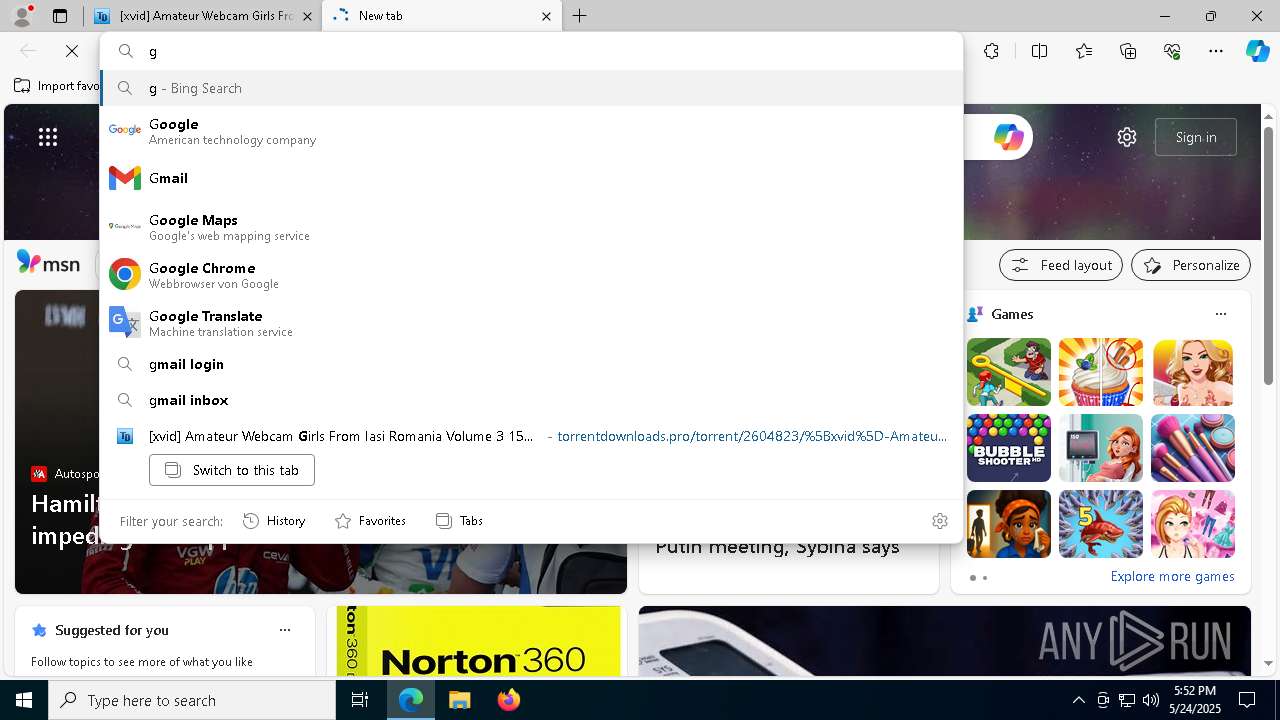Open Favorites star icon in toolbar
Viewport: 1280px width, 720px height.
coord(1084,51)
